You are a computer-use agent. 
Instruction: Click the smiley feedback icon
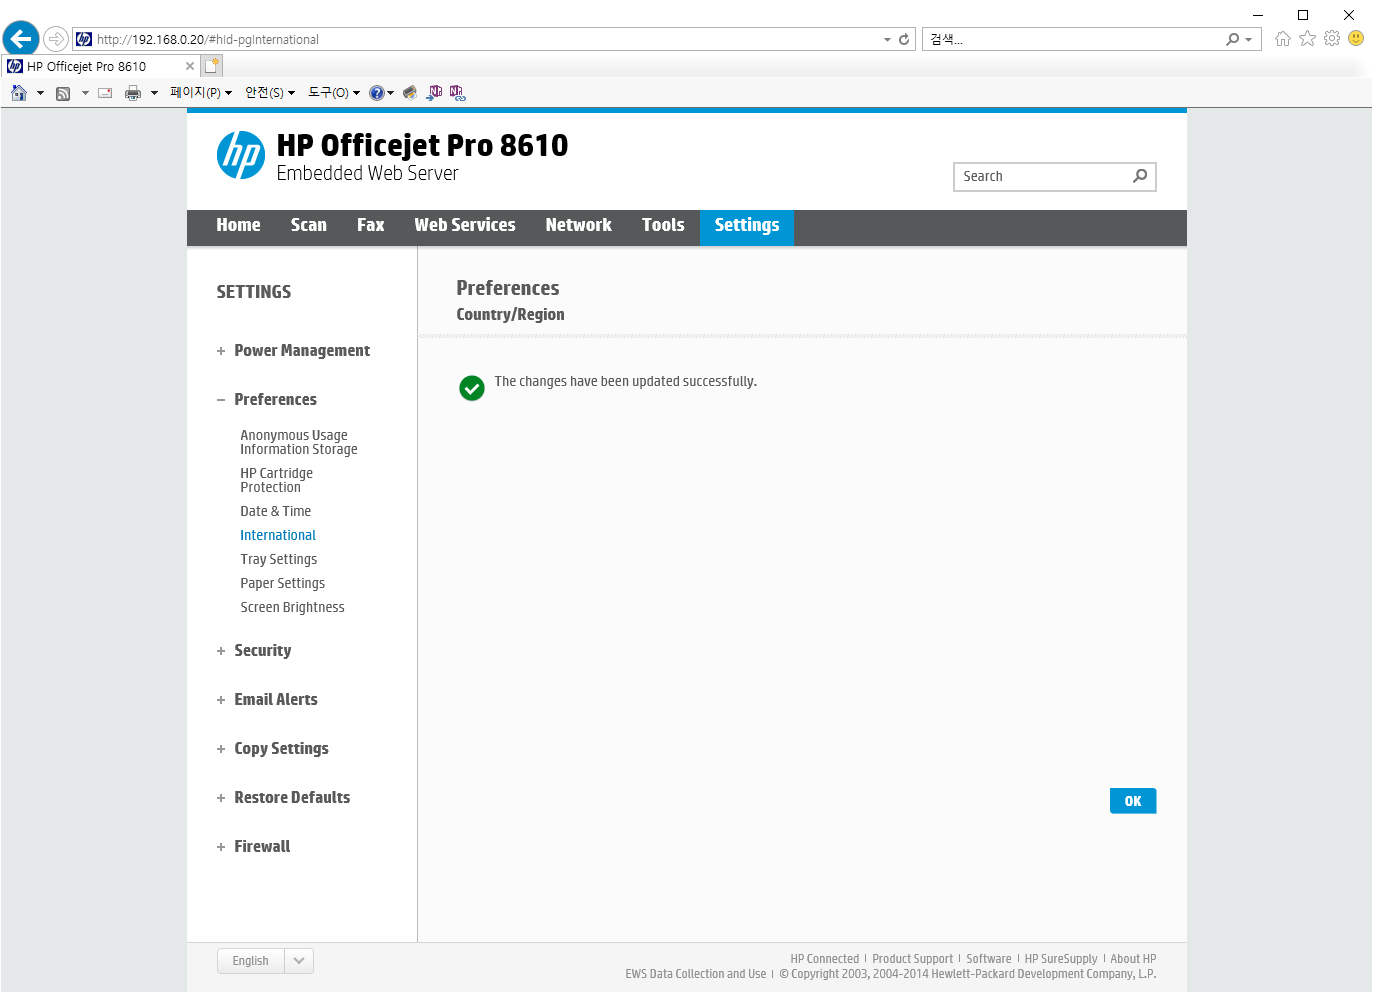pyautogui.click(x=1356, y=38)
